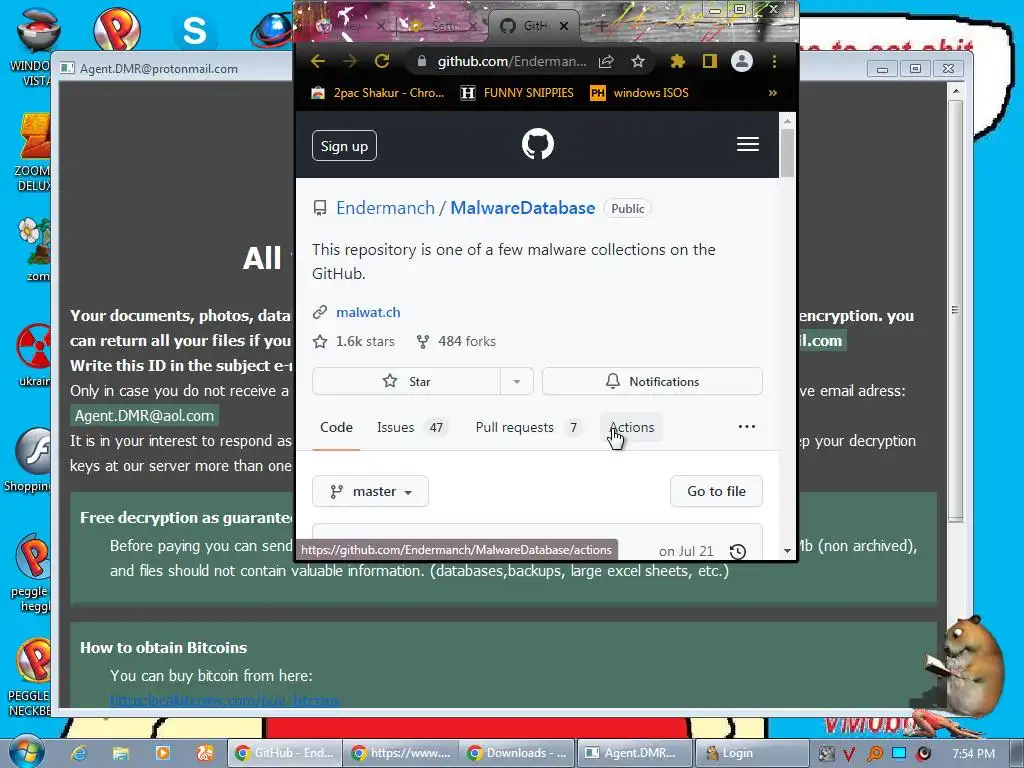Select the Code tab
Image resolution: width=1024 pixels, height=768 pixels.
(x=336, y=427)
